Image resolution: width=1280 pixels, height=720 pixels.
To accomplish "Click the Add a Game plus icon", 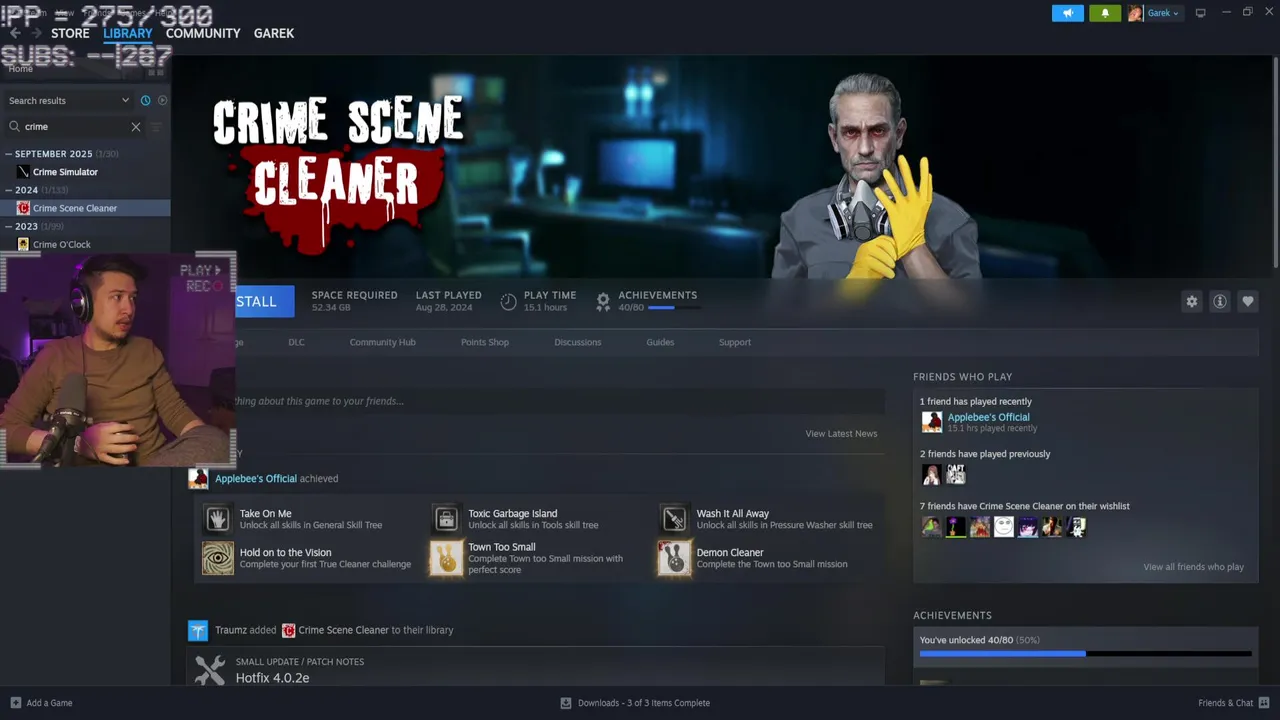I will (15, 703).
